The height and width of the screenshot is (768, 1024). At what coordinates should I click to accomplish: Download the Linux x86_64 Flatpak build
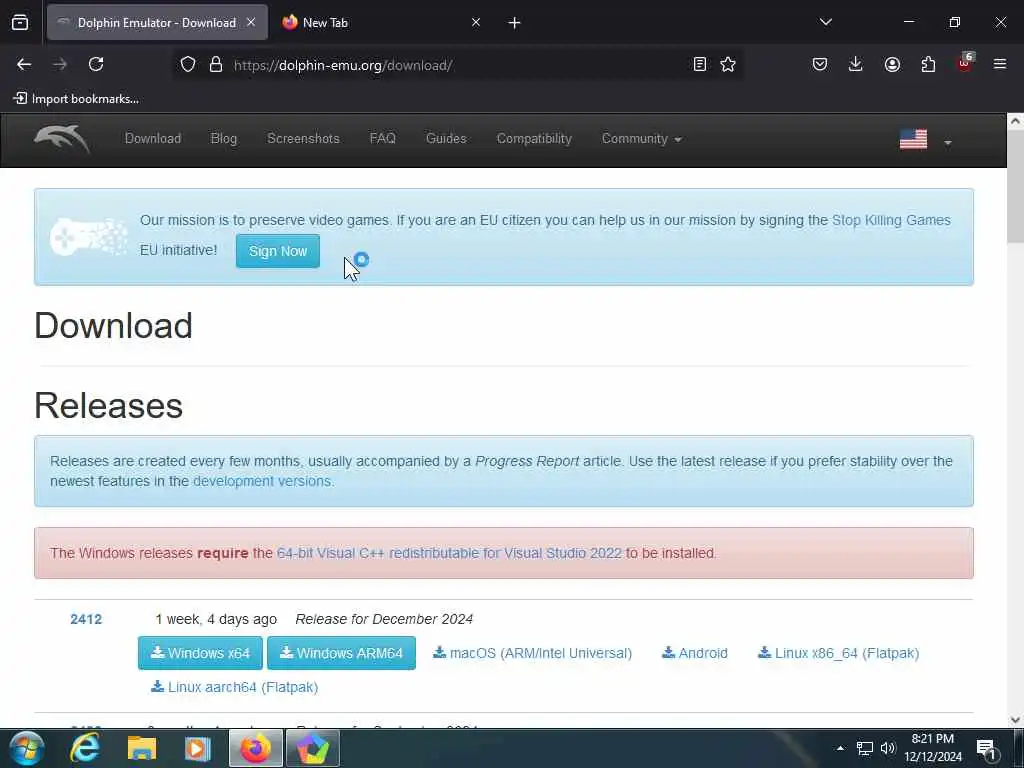click(839, 653)
